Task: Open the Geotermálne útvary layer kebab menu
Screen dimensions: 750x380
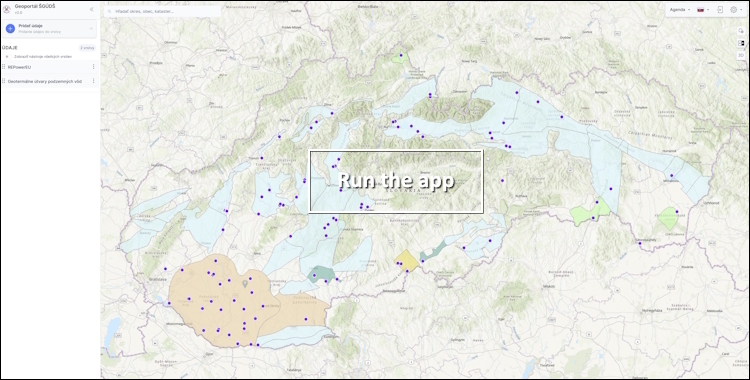Action: (x=93, y=81)
